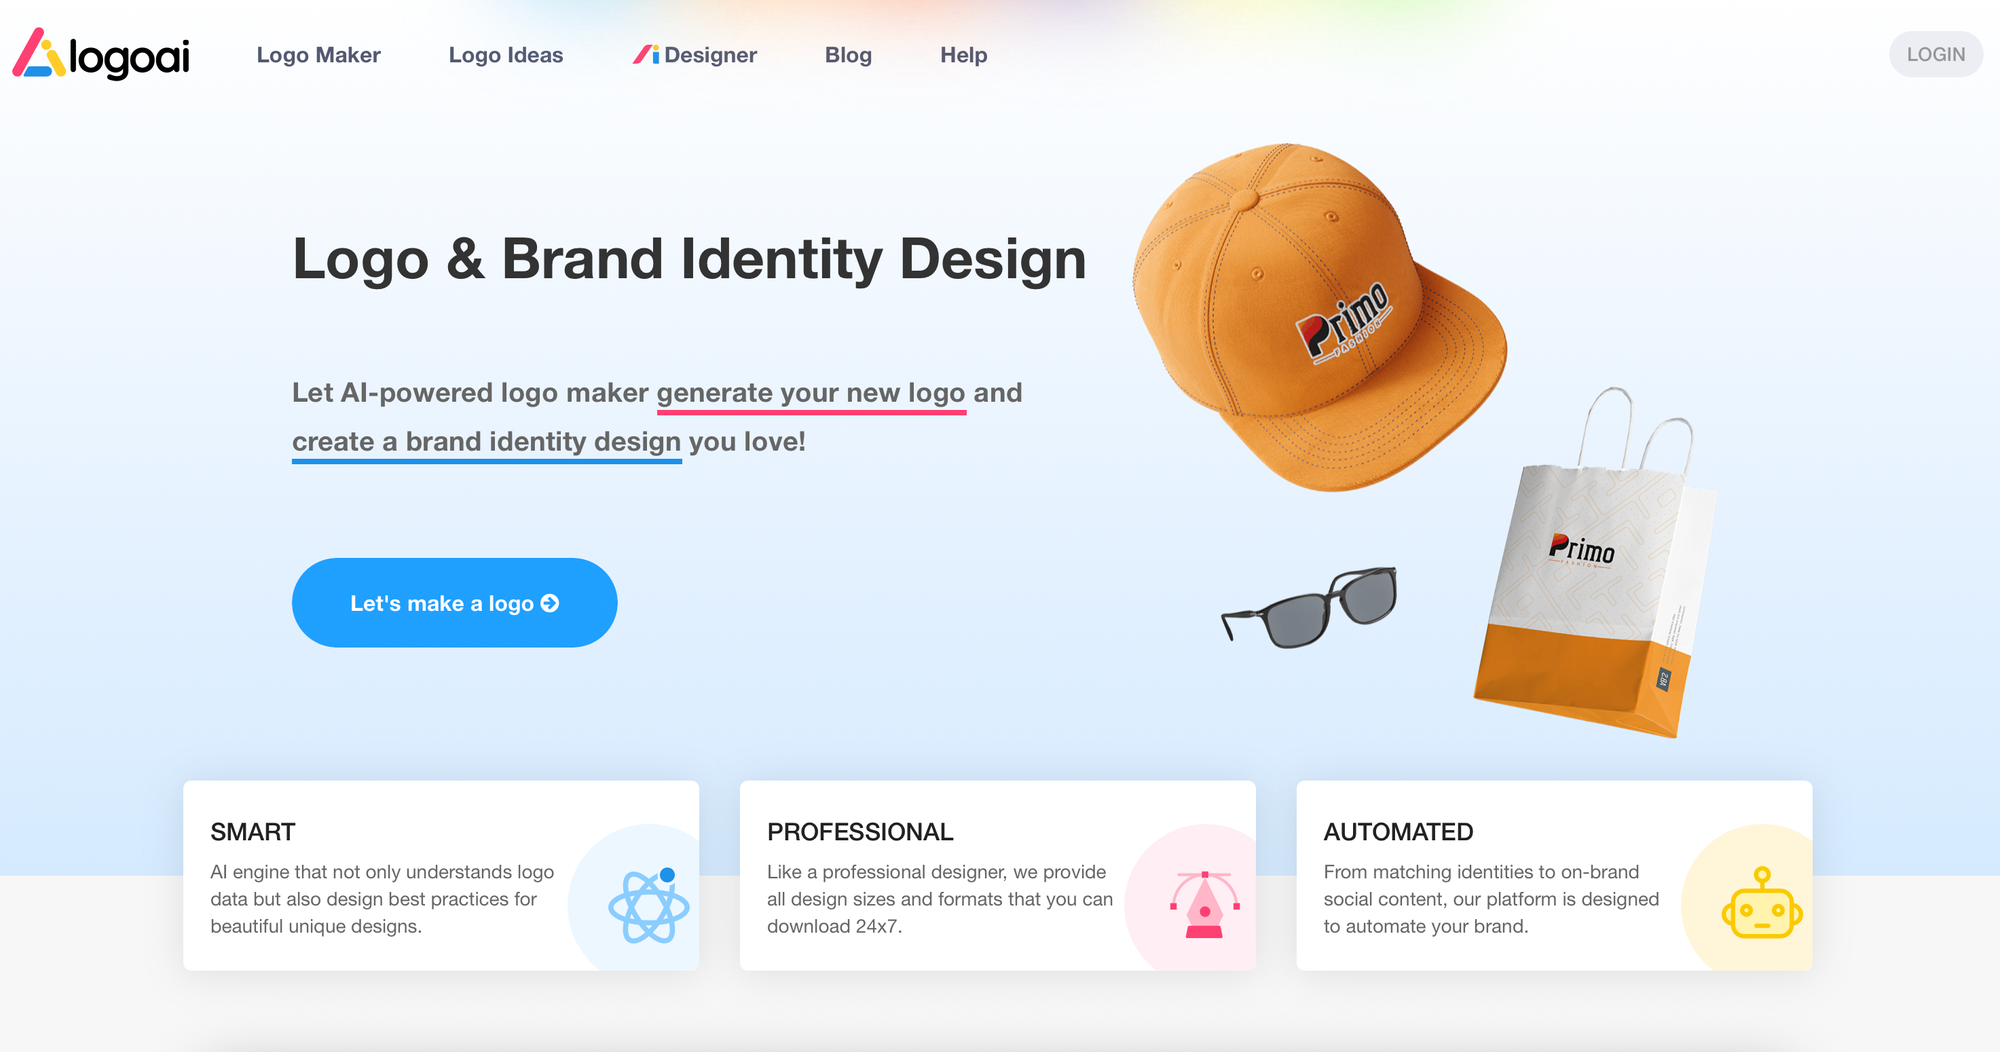Click the LOGIN button

pos(1935,54)
